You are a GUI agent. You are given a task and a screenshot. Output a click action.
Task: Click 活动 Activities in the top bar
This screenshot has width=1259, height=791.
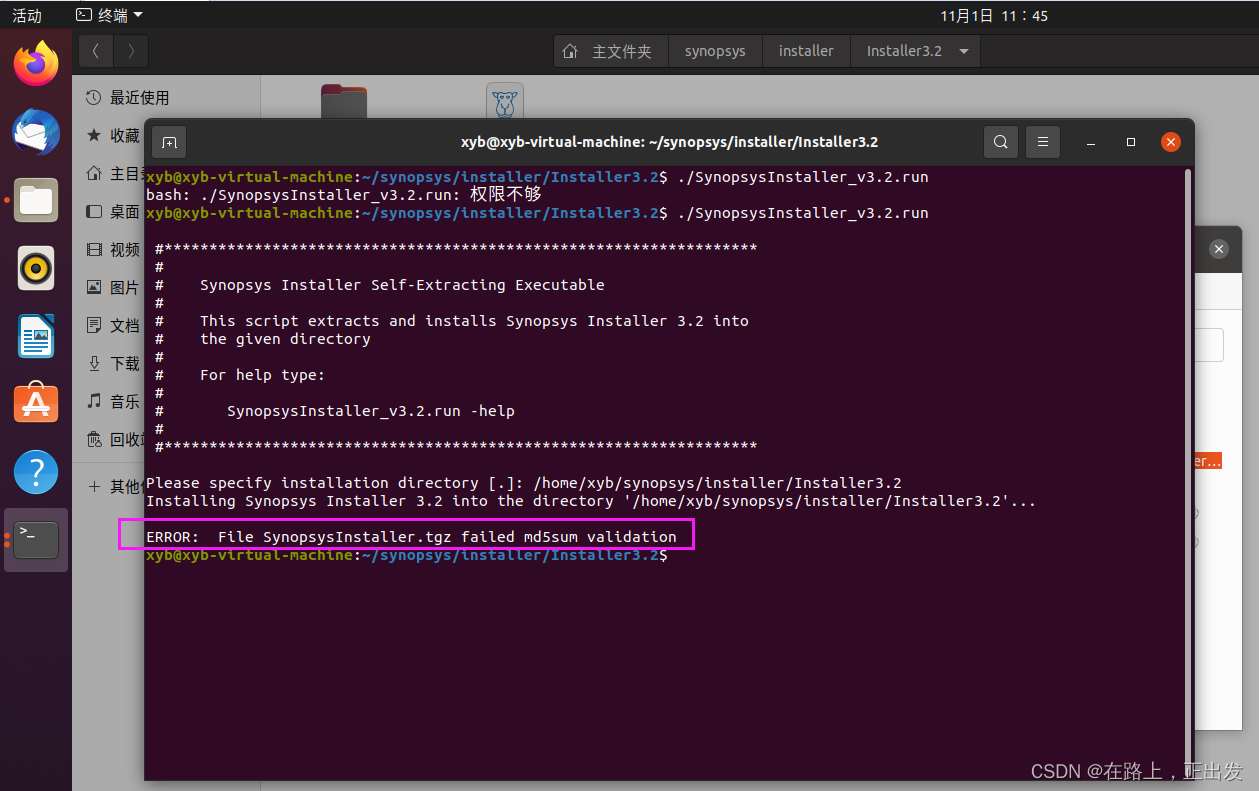point(27,15)
